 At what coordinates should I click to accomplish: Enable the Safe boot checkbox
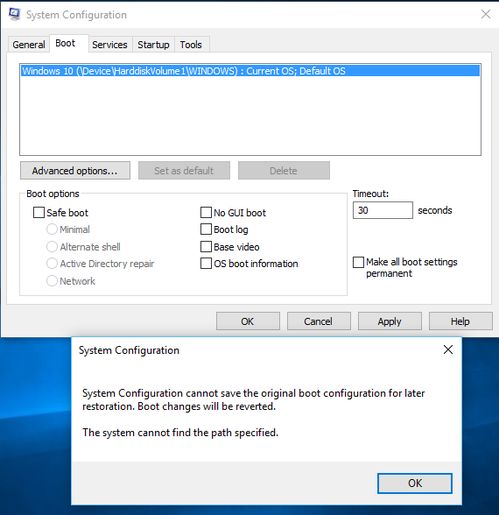(39, 212)
